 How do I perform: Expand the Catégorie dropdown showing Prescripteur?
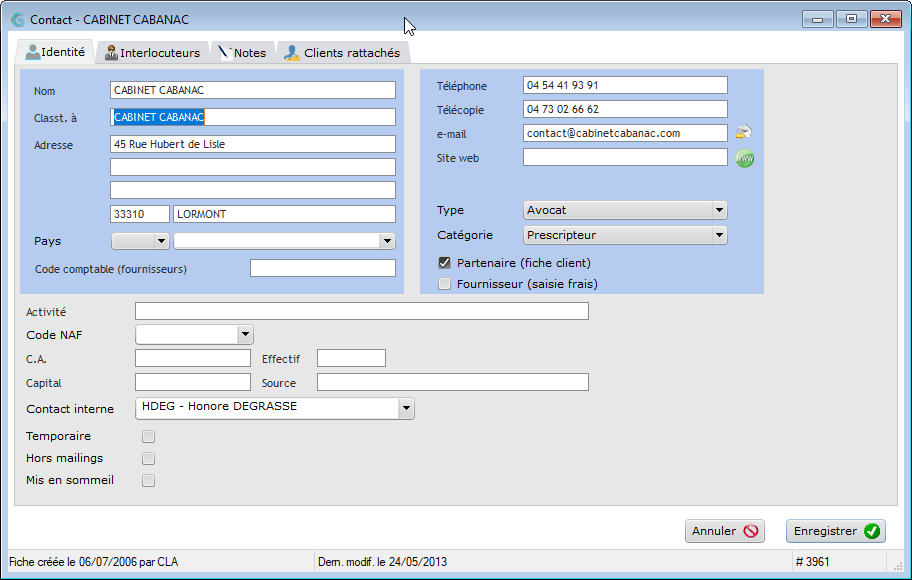coord(625,235)
